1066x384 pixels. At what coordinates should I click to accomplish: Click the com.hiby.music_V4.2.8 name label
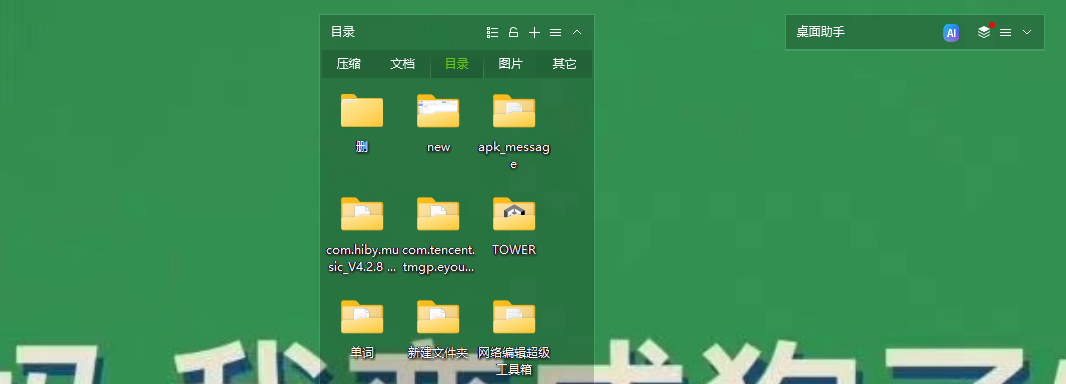[x=362, y=258]
